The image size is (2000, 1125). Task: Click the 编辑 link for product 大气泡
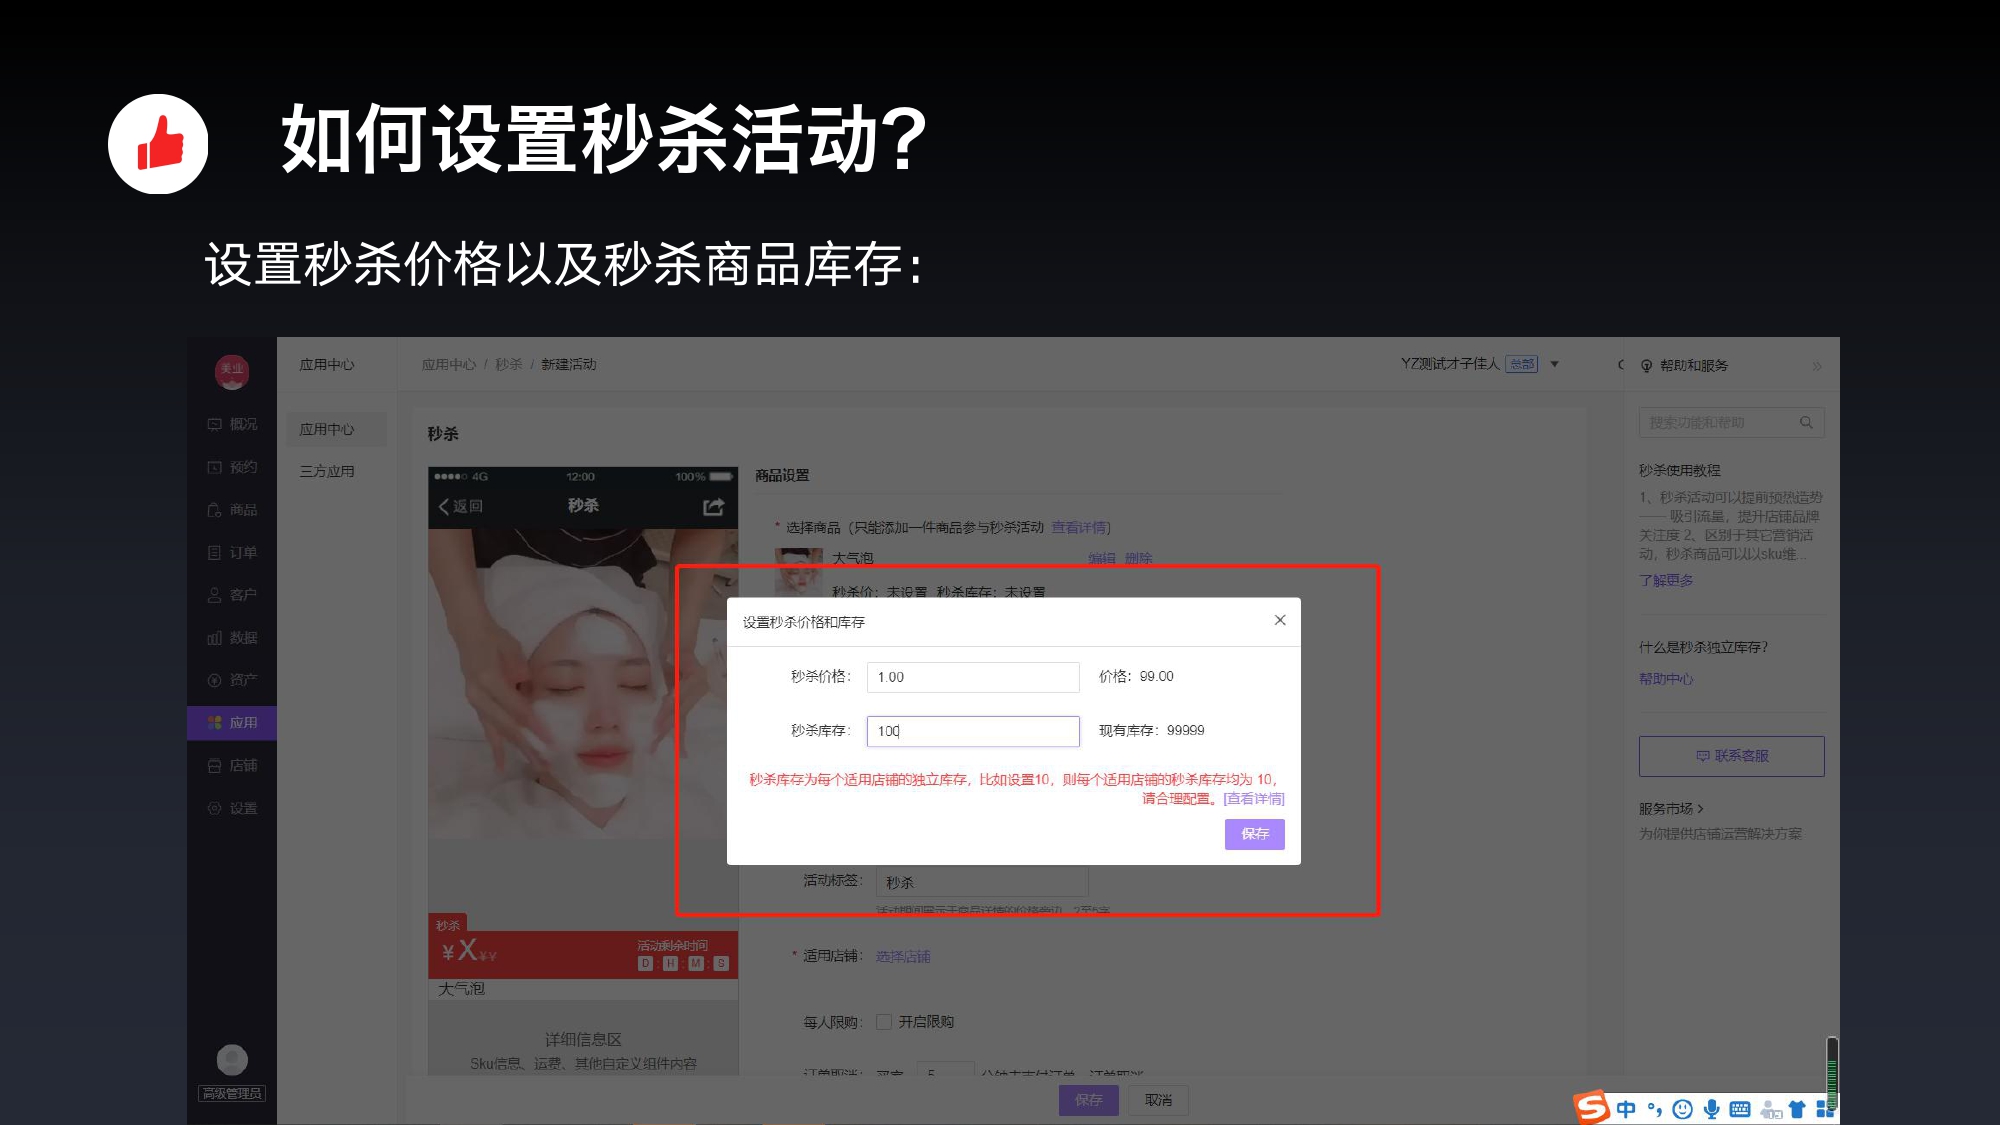[1102, 558]
